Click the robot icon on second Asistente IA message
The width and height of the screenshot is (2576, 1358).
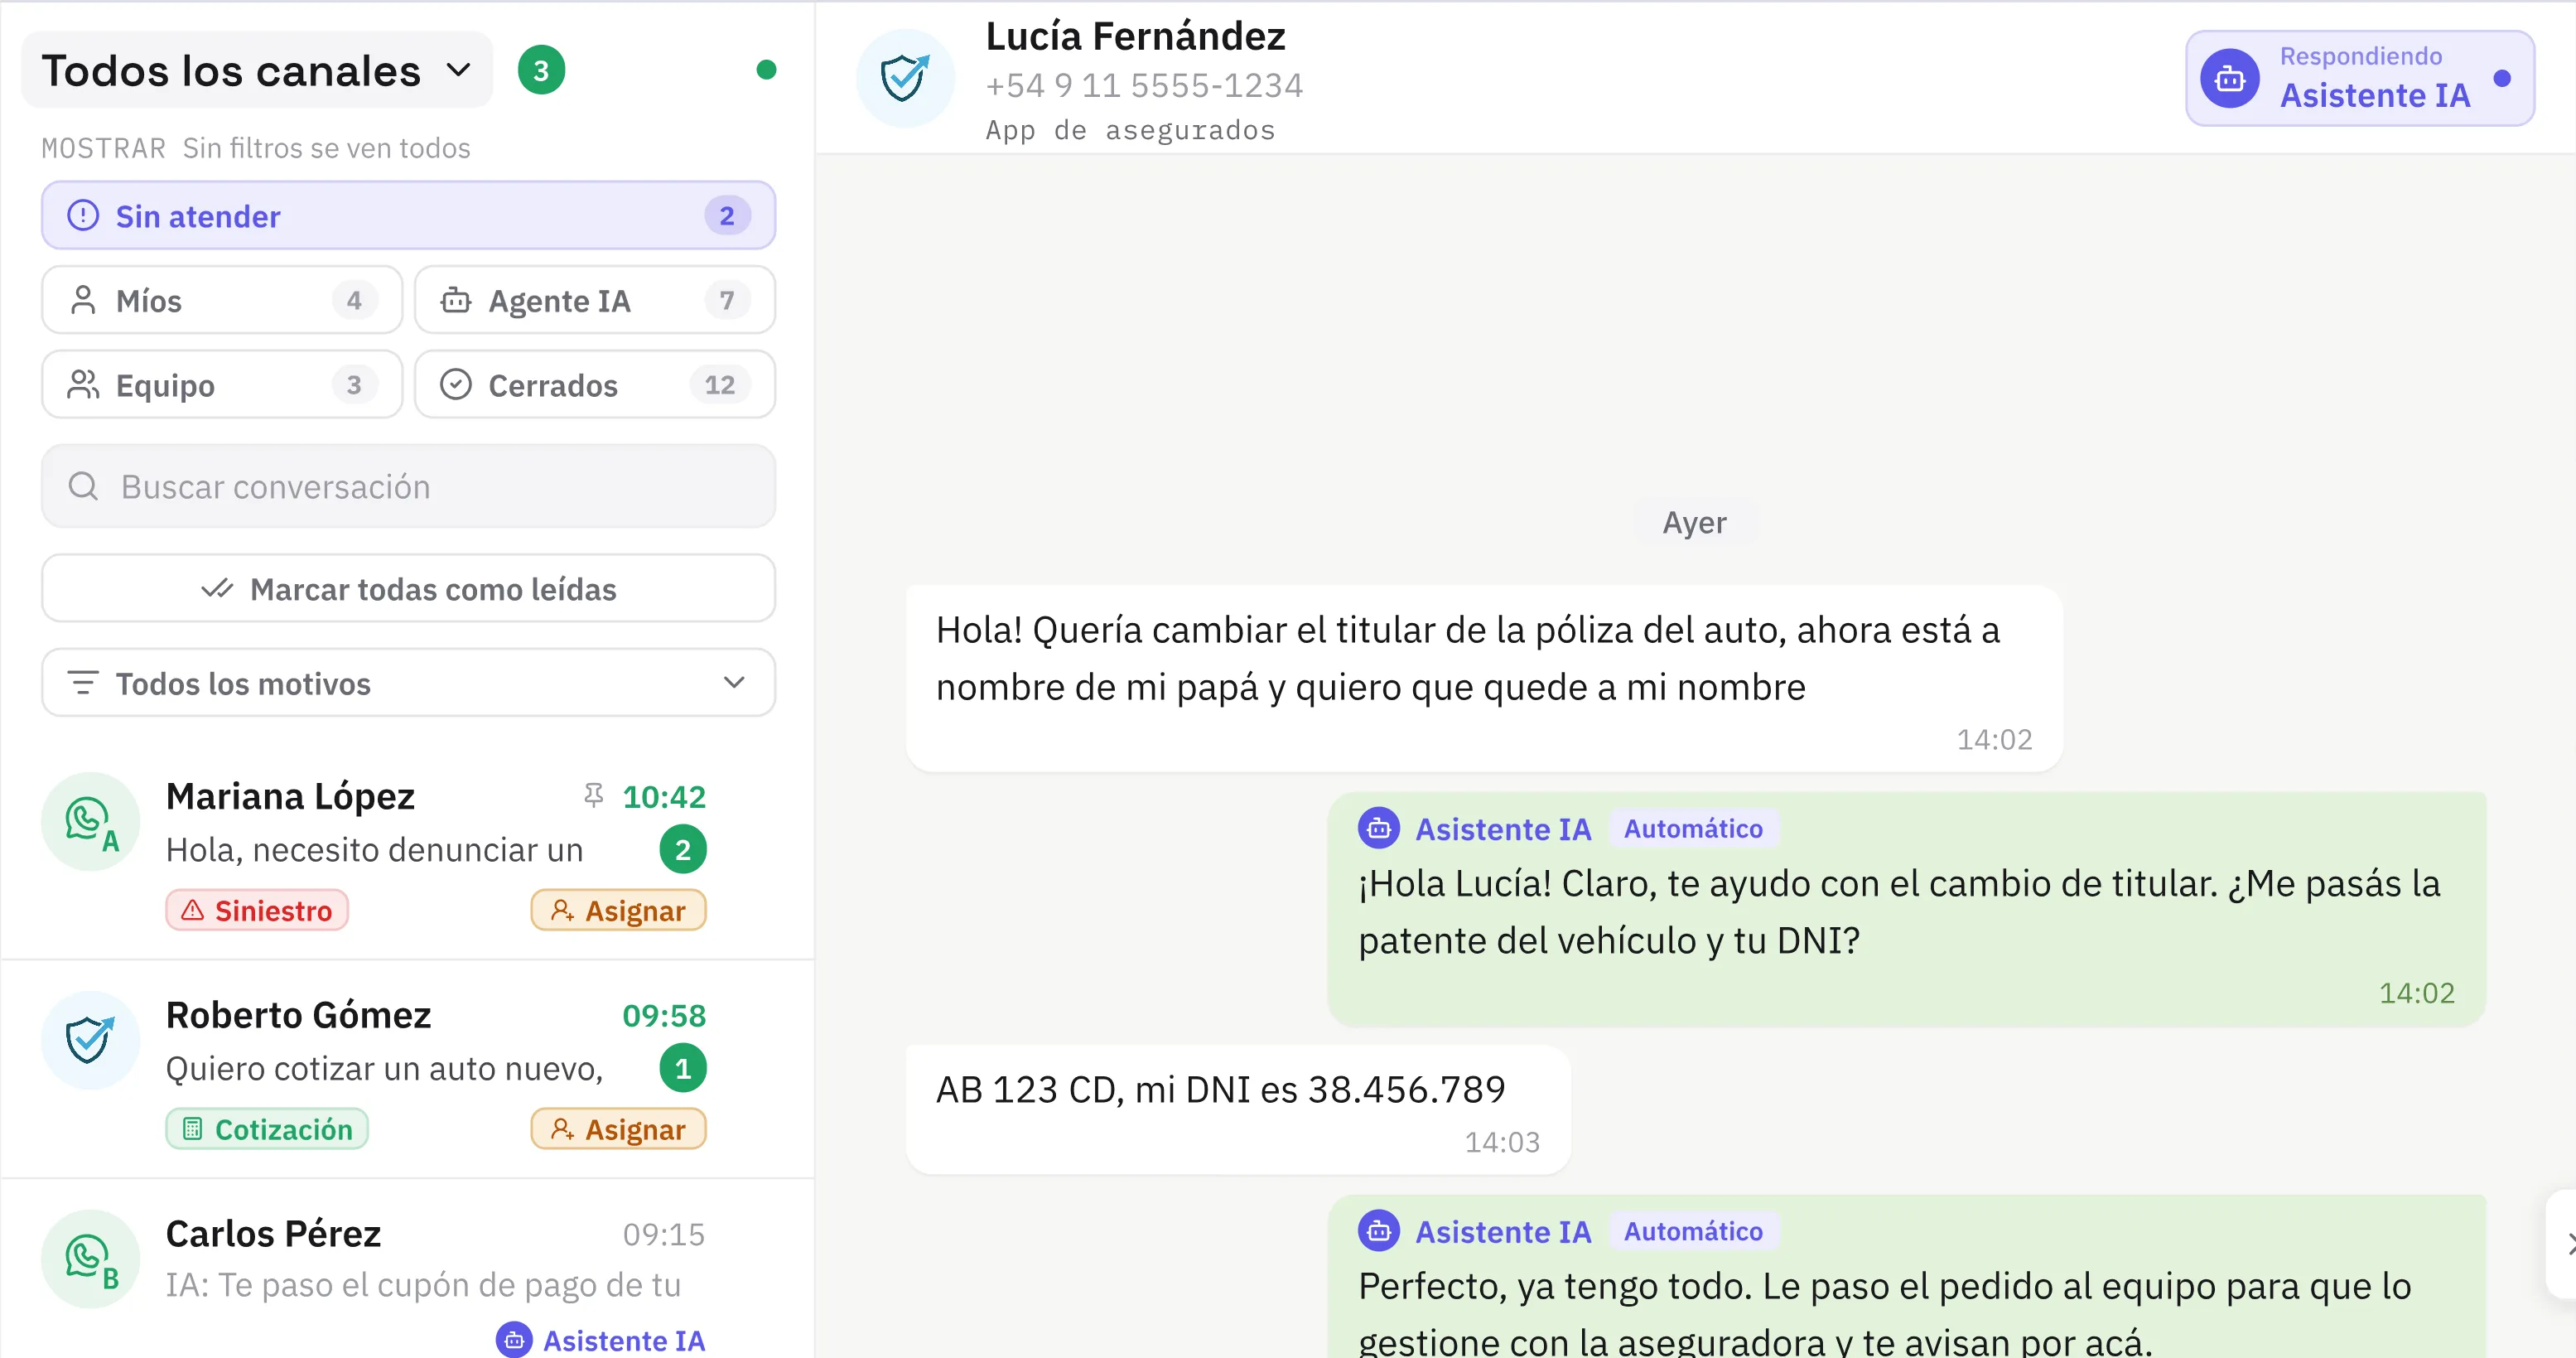coord(1378,1231)
